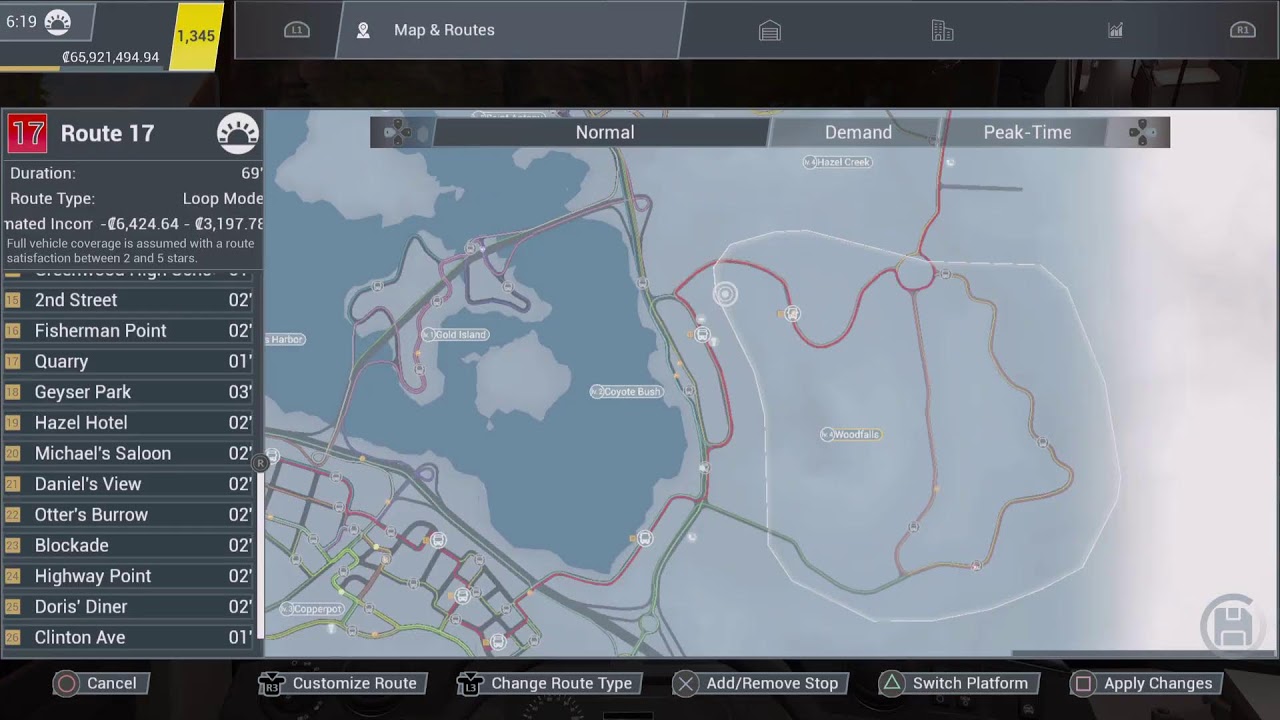Select the Clinton Ave stop
This screenshot has width=1280, height=720.
[x=129, y=637]
